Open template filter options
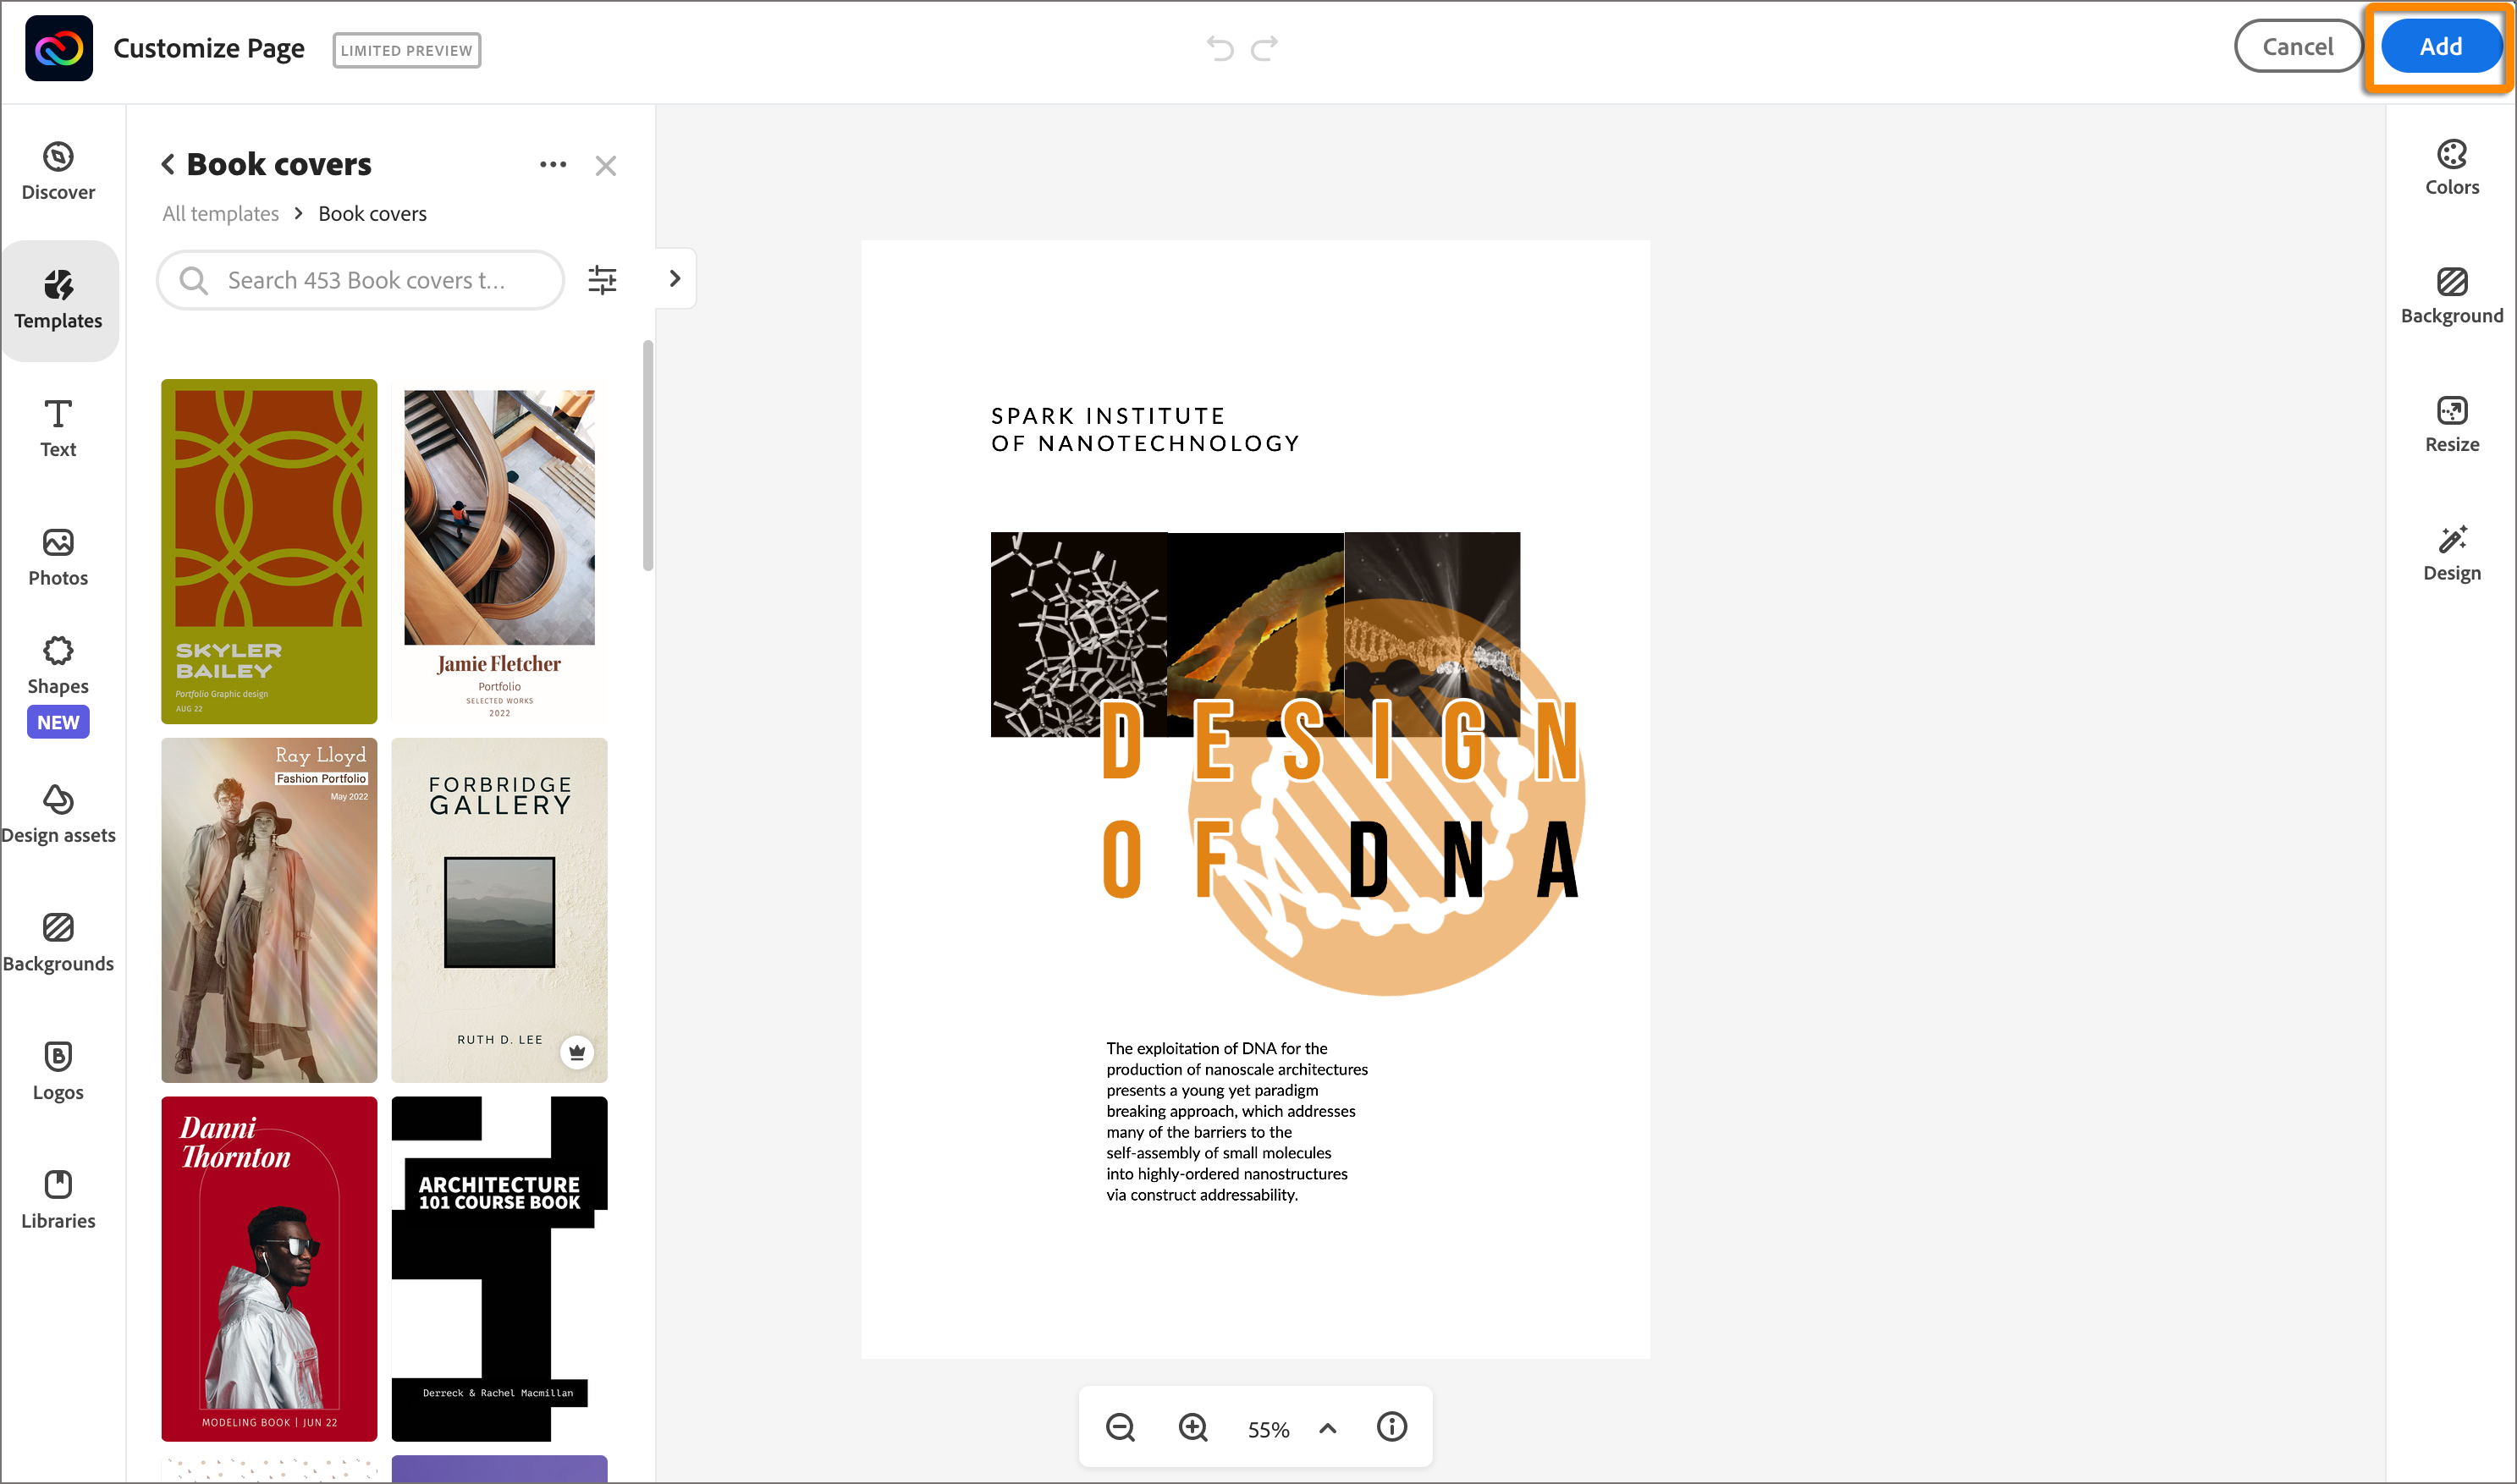Viewport: 2517px width, 1484px height. tap(602, 280)
